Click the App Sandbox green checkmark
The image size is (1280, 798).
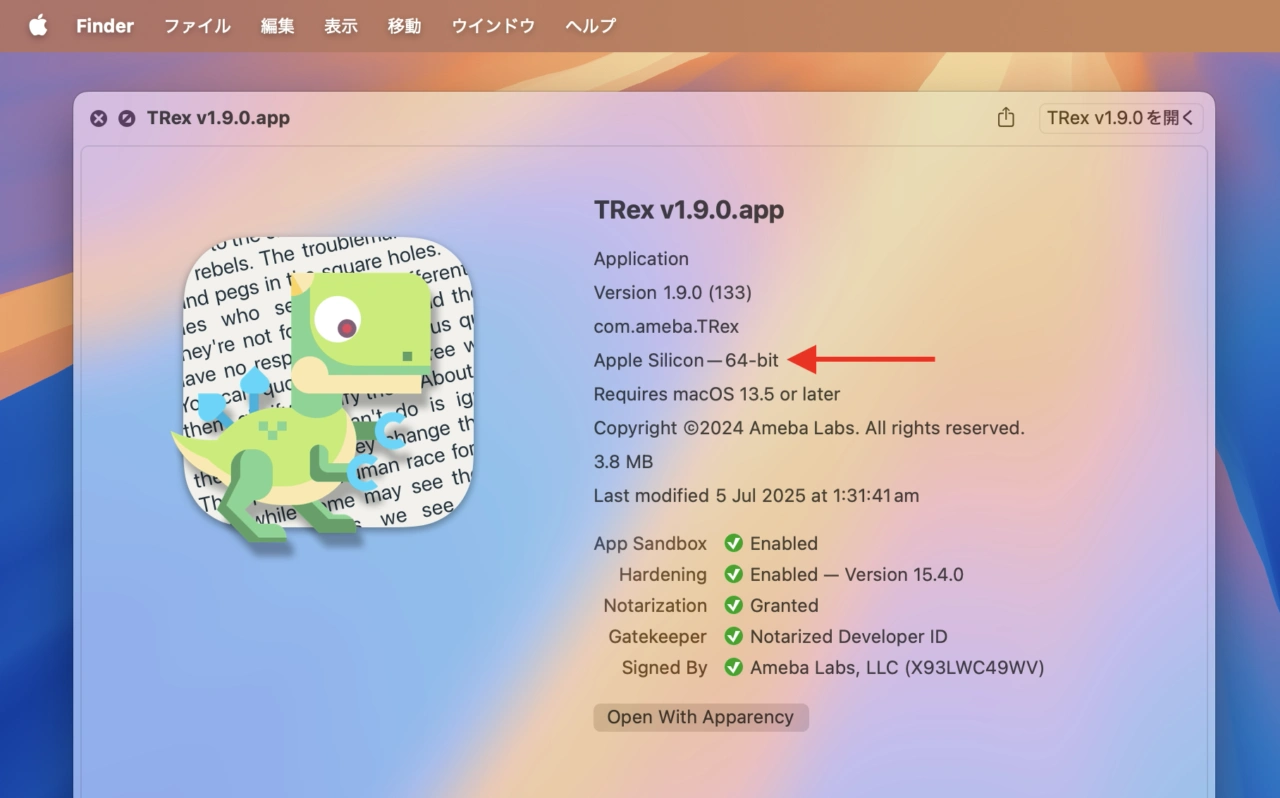733,543
